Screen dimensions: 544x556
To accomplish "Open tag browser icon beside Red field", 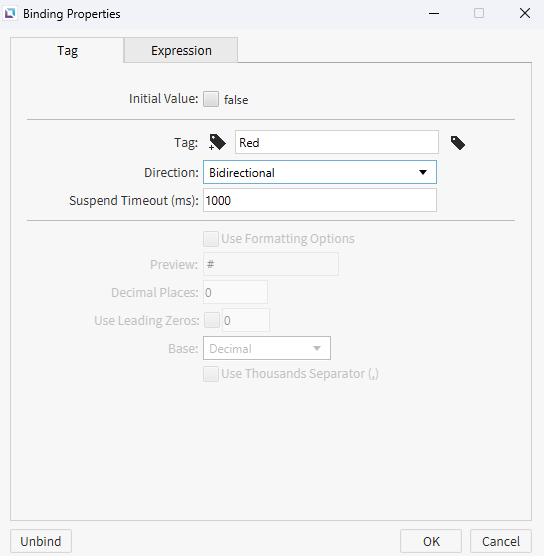I will tap(458, 143).
